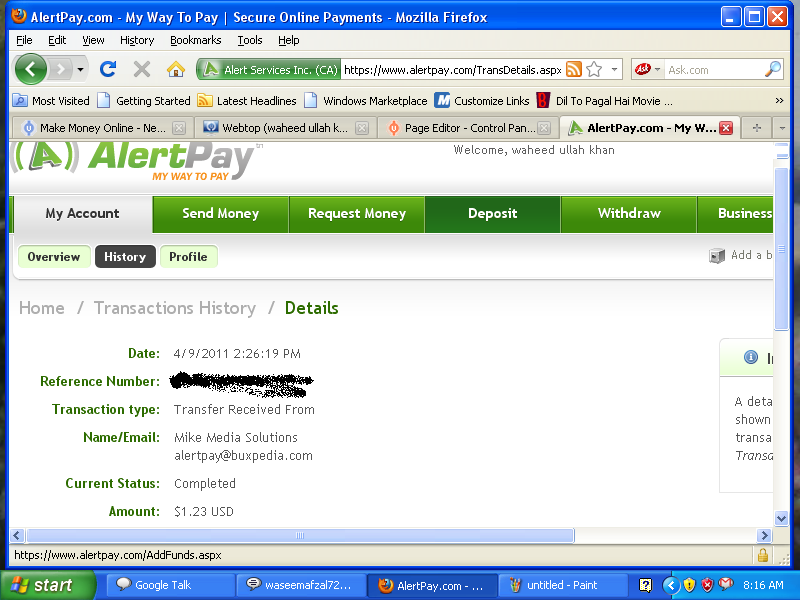Click into the Ask.com search field

[714, 69]
